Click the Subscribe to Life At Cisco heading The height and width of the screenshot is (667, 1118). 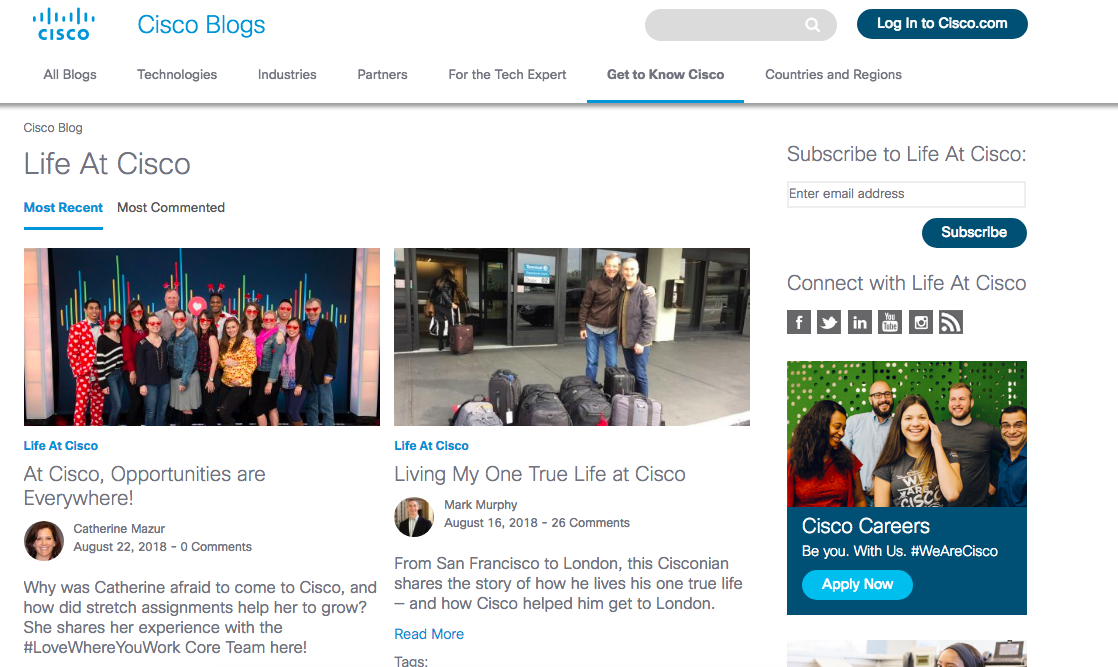[906, 154]
